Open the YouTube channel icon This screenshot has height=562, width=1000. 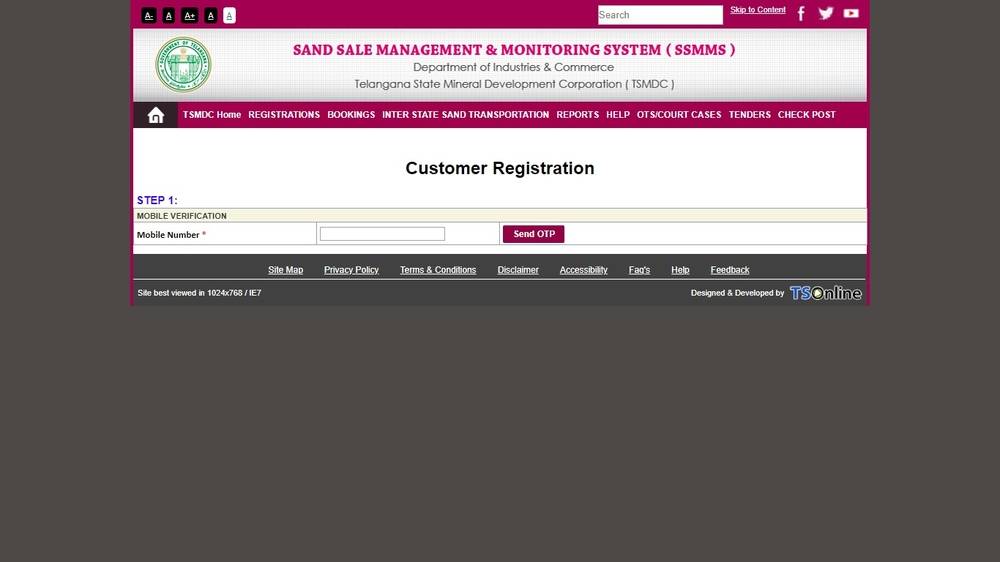tap(851, 13)
